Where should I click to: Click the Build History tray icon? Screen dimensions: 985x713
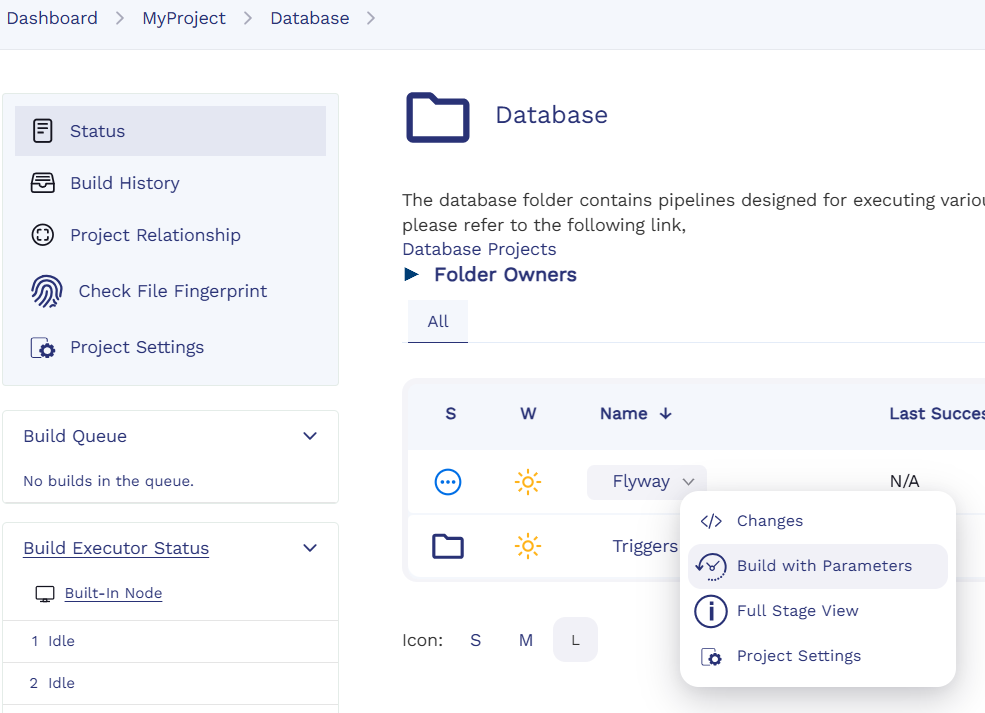click(42, 183)
